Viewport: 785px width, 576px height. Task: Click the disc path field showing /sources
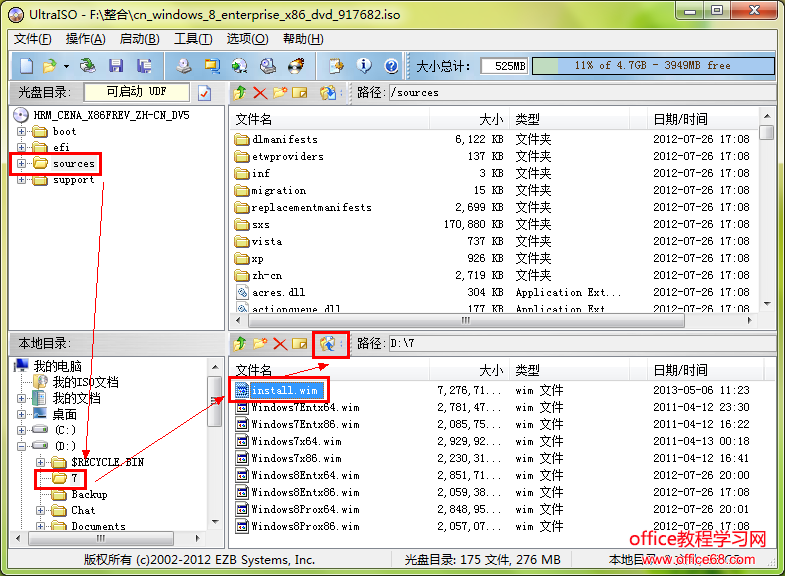[x=582, y=93]
